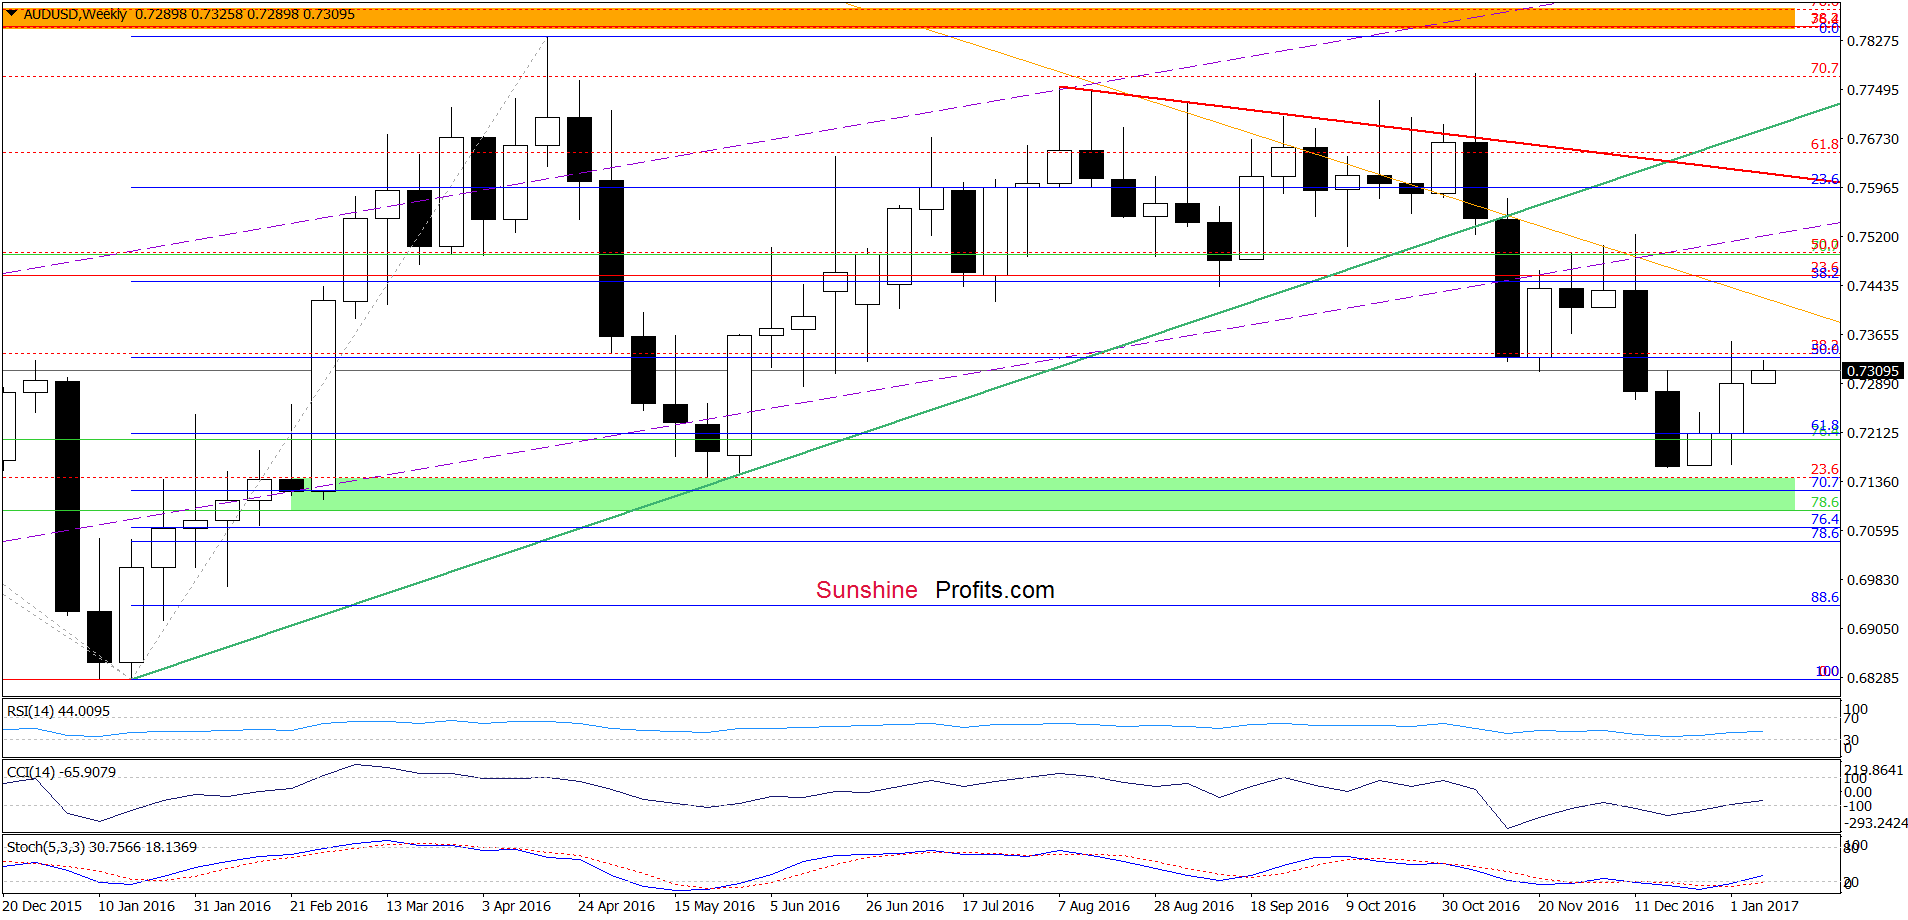Select the light green support zone rectangle
The width and height of the screenshot is (1908, 920).
(1043, 494)
